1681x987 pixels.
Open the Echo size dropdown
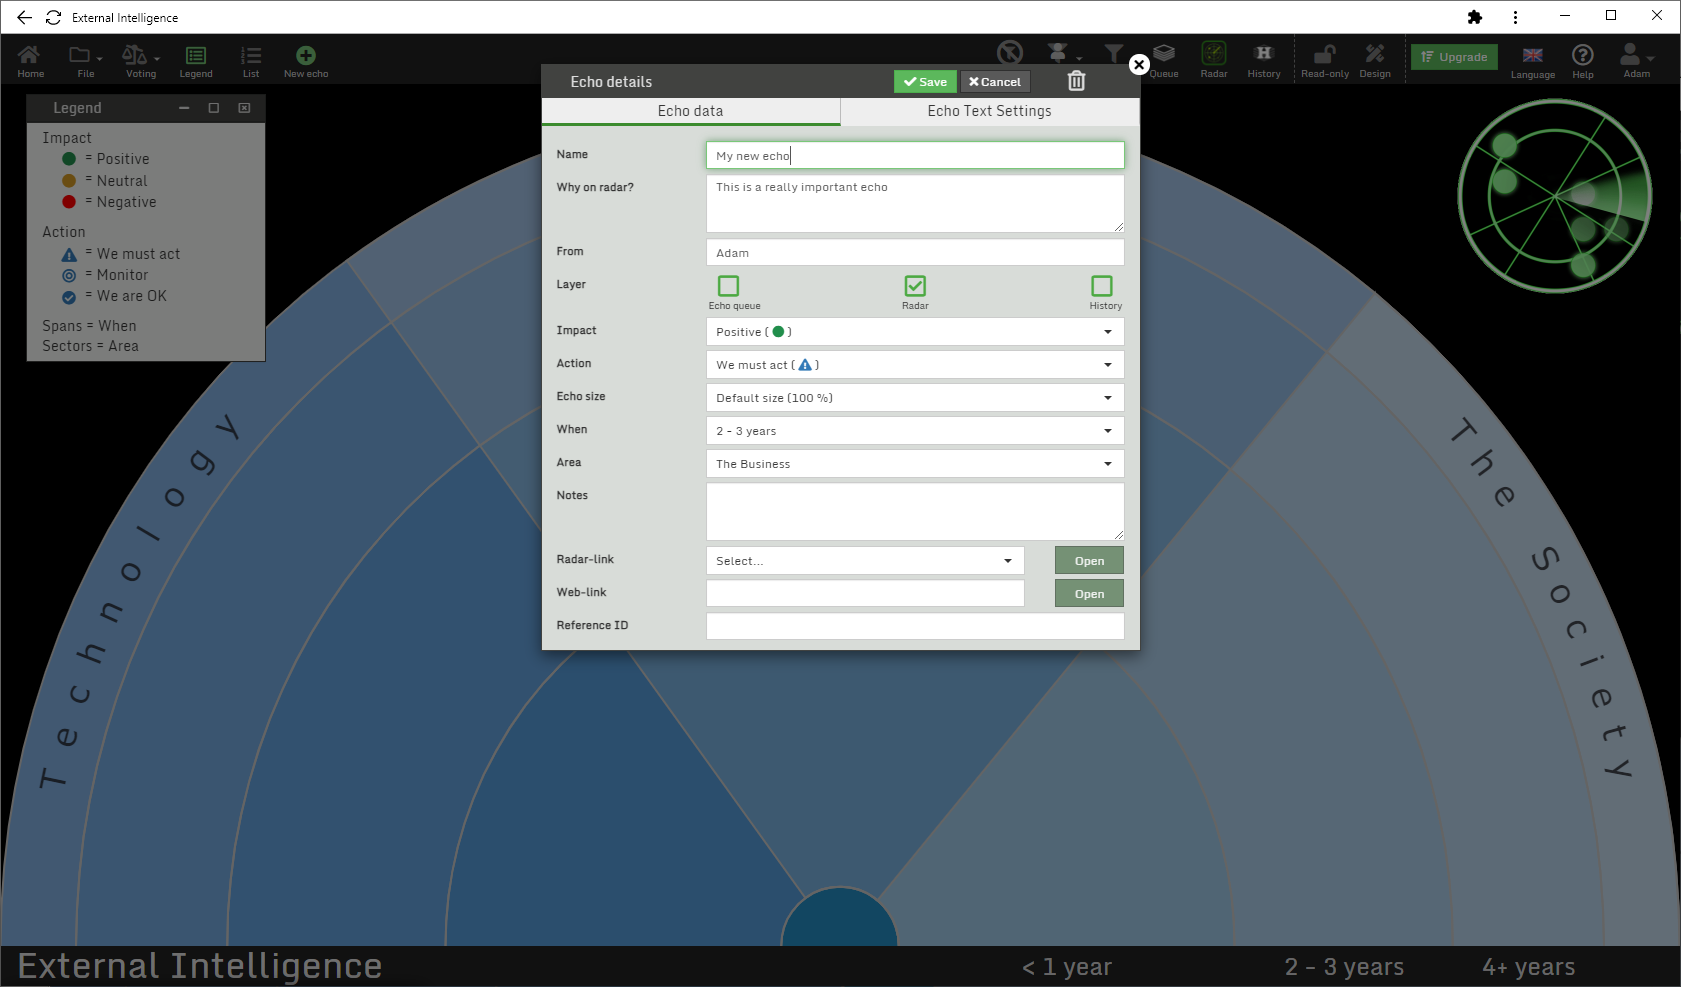coord(915,398)
